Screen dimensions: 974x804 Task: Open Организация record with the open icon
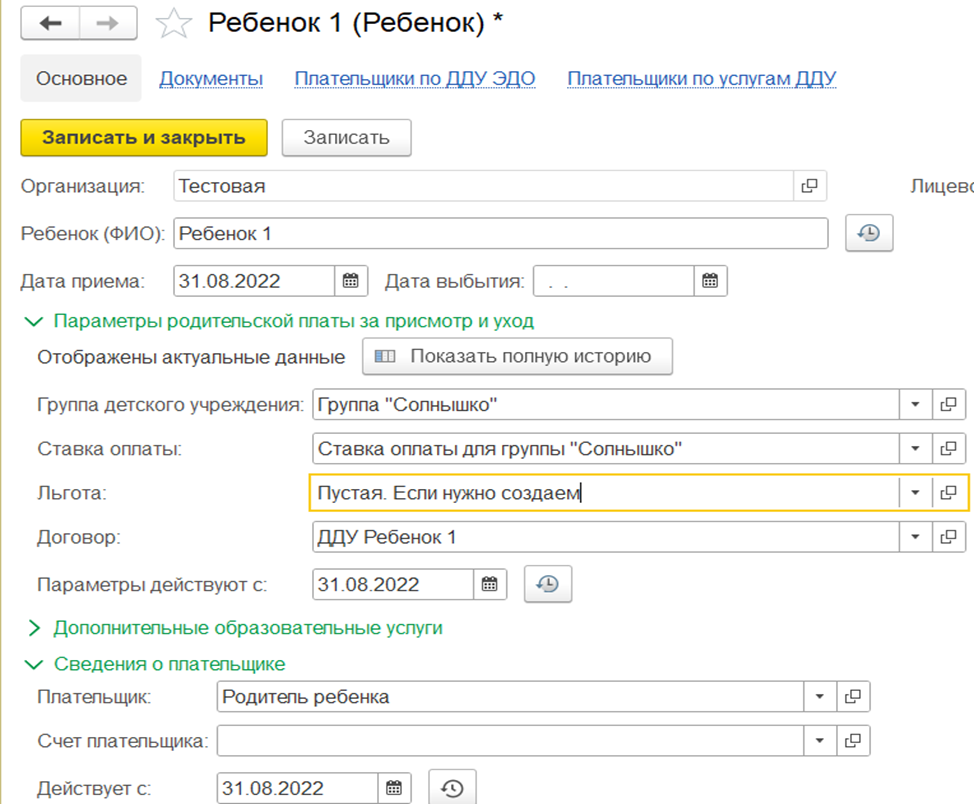tap(809, 186)
